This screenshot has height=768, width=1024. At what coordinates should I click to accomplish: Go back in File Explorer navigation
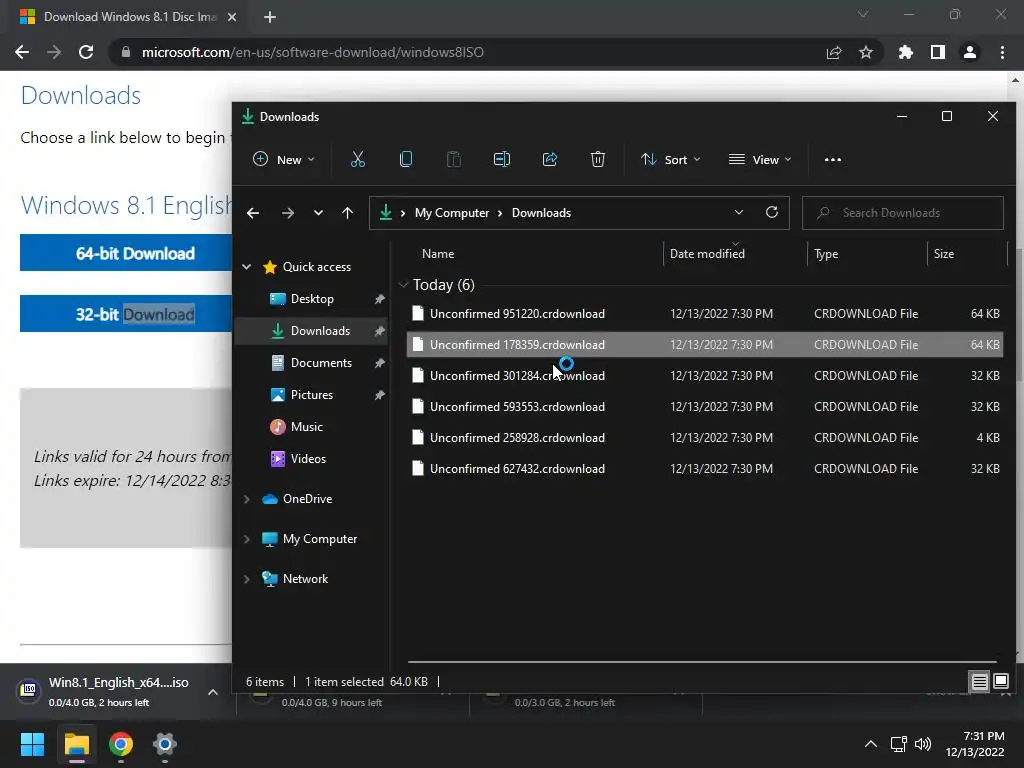click(x=253, y=213)
